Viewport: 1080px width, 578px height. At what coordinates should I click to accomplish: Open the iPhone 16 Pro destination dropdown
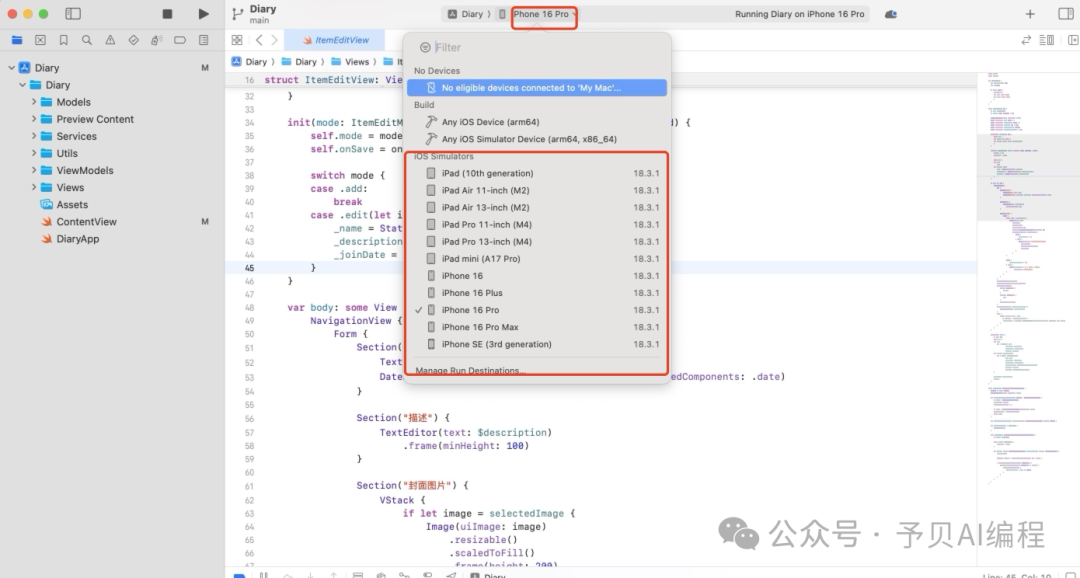(x=543, y=14)
